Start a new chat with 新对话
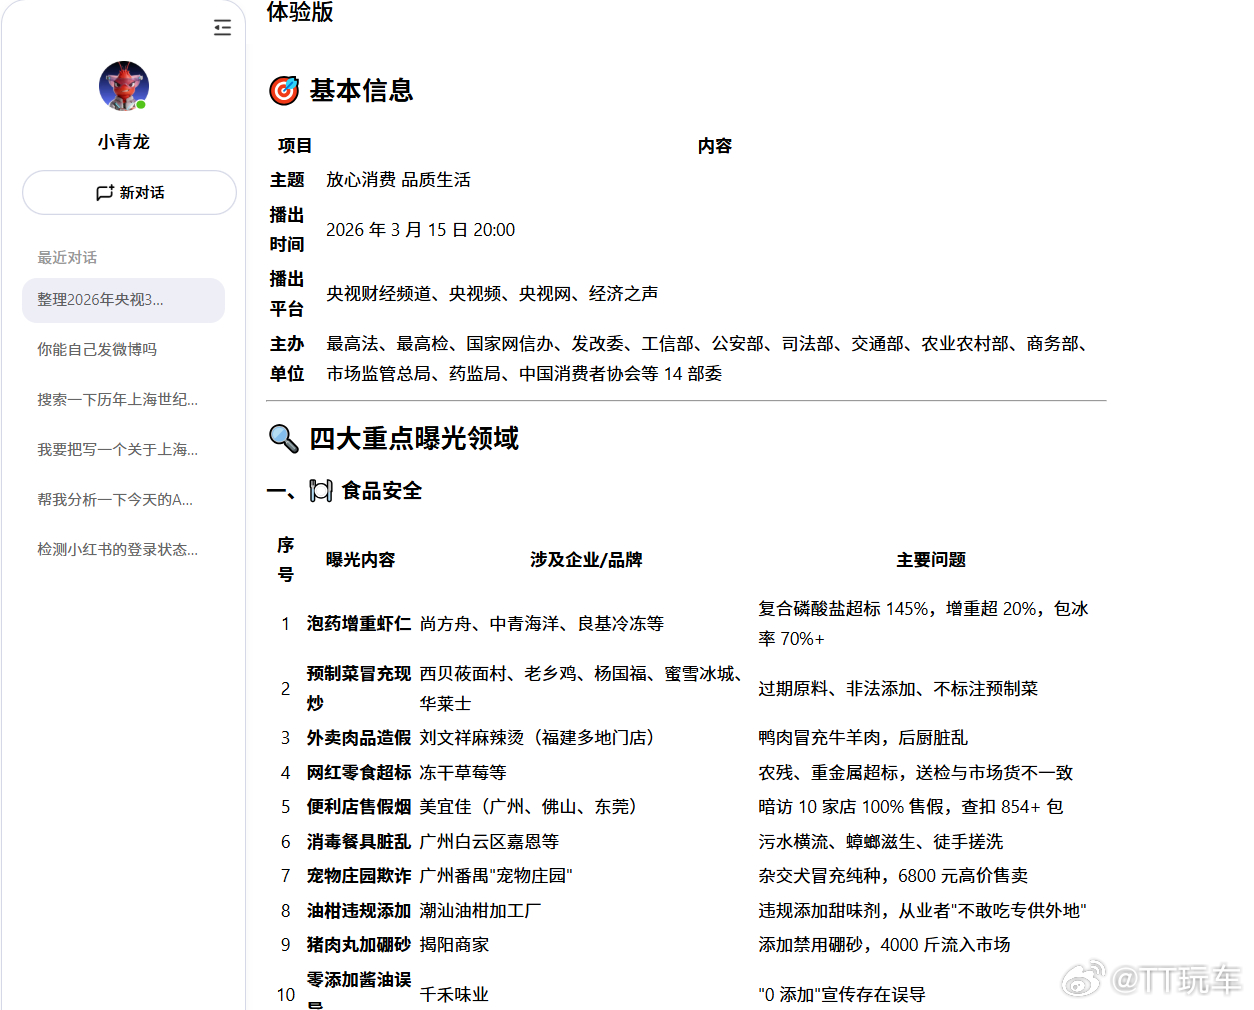The width and height of the screenshot is (1254, 1010). click(x=129, y=192)
